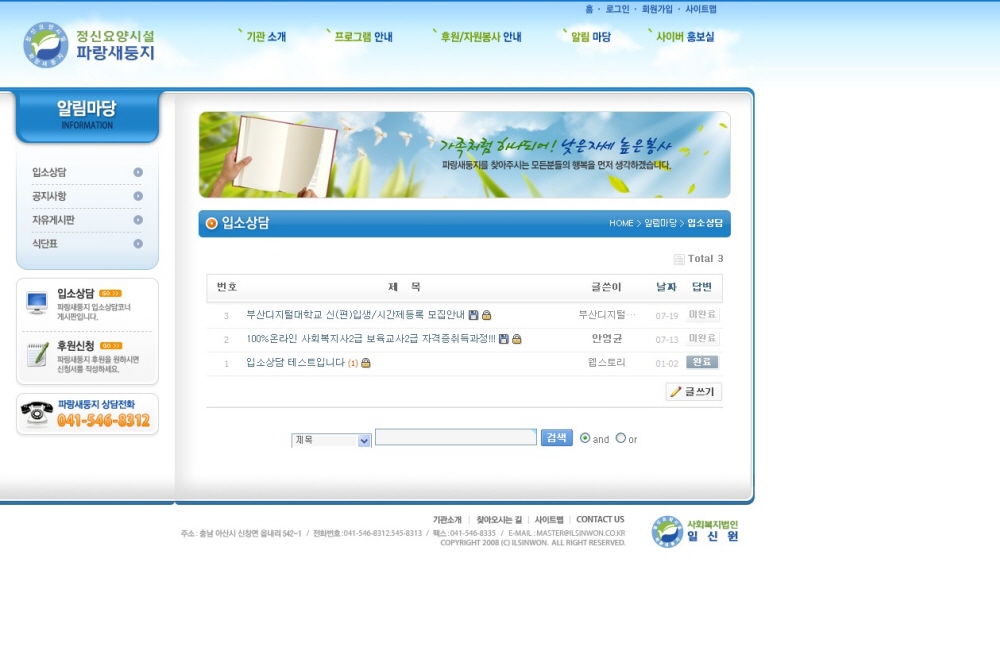Click the notepad icon beside 후원신청
This screenshot has height=652, width=1000.
pyautogui.click(x=37, y=354)
